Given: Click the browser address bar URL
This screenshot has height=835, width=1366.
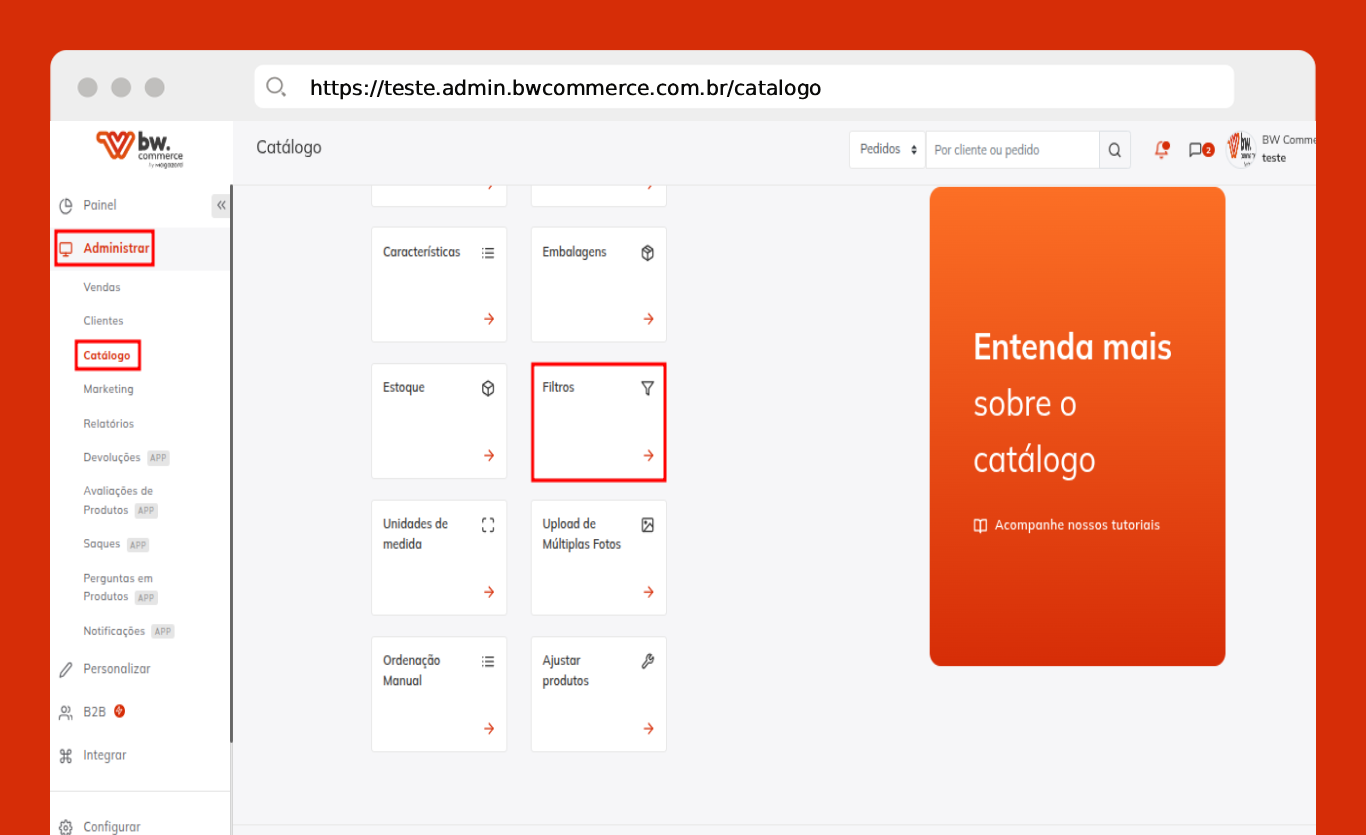Looking at the screenshot, I should (565, 88).
